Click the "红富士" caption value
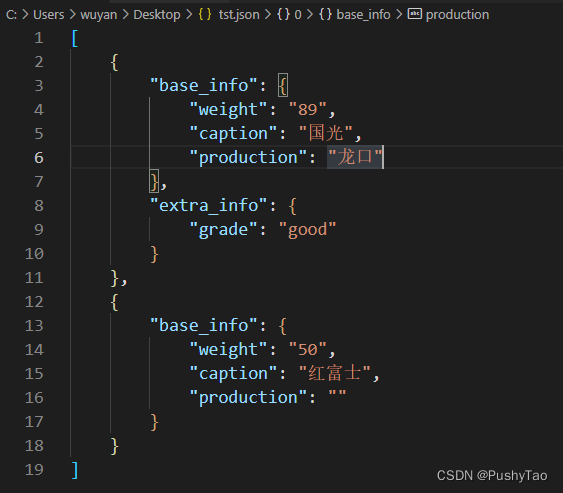Viewport: 563px width, 493px height. (x=335, y=373)
